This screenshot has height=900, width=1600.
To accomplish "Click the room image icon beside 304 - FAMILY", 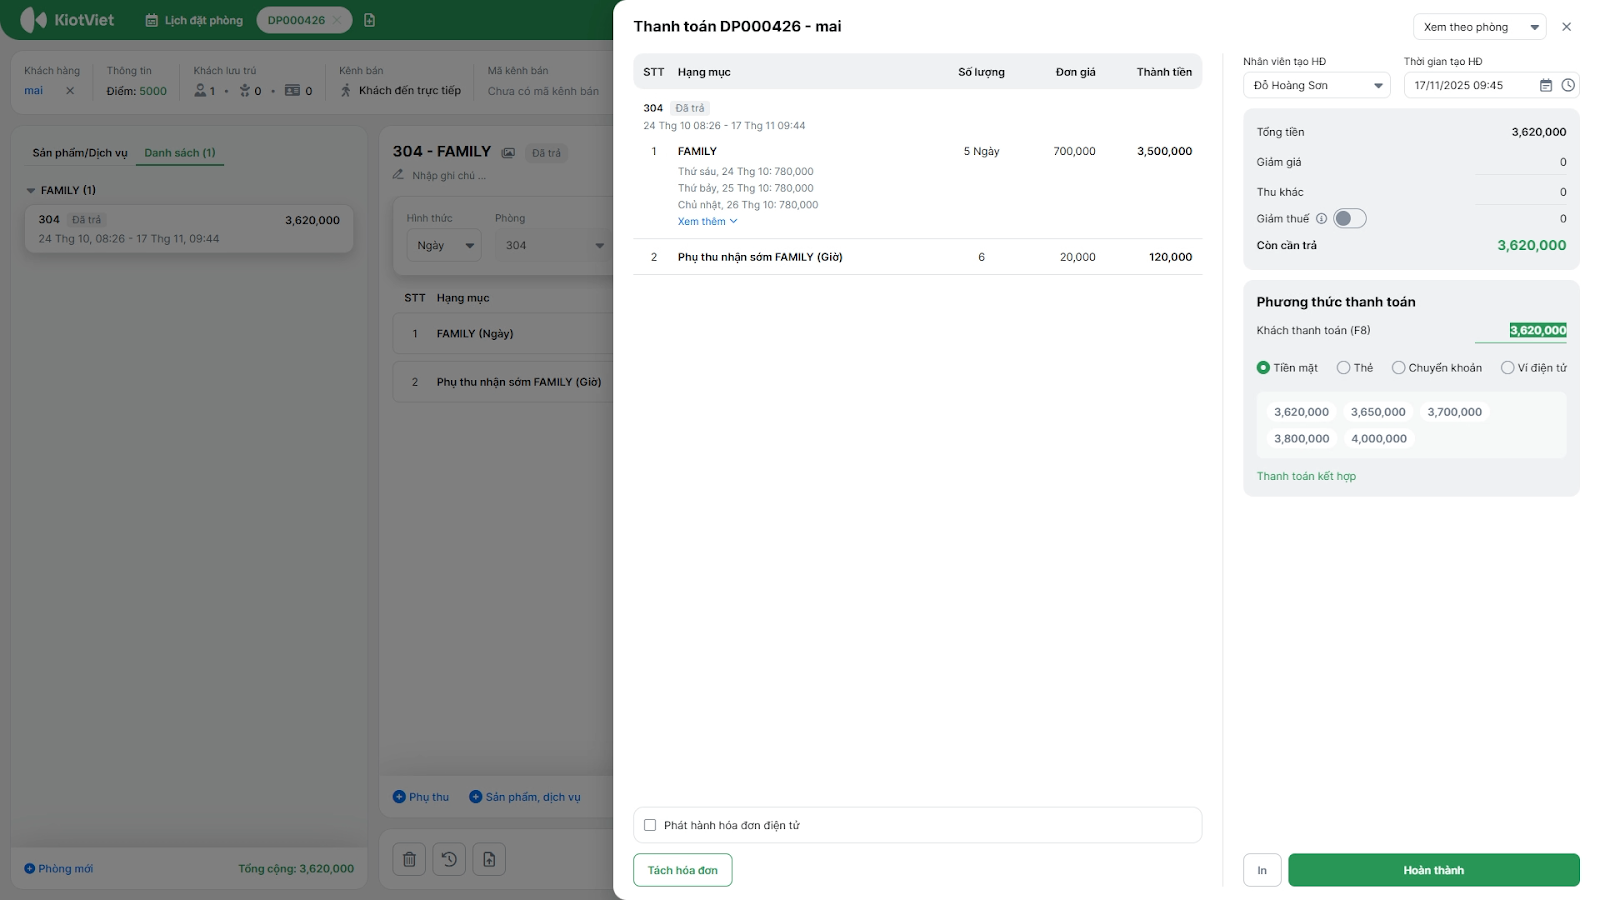I will click(x=508, y=153).
